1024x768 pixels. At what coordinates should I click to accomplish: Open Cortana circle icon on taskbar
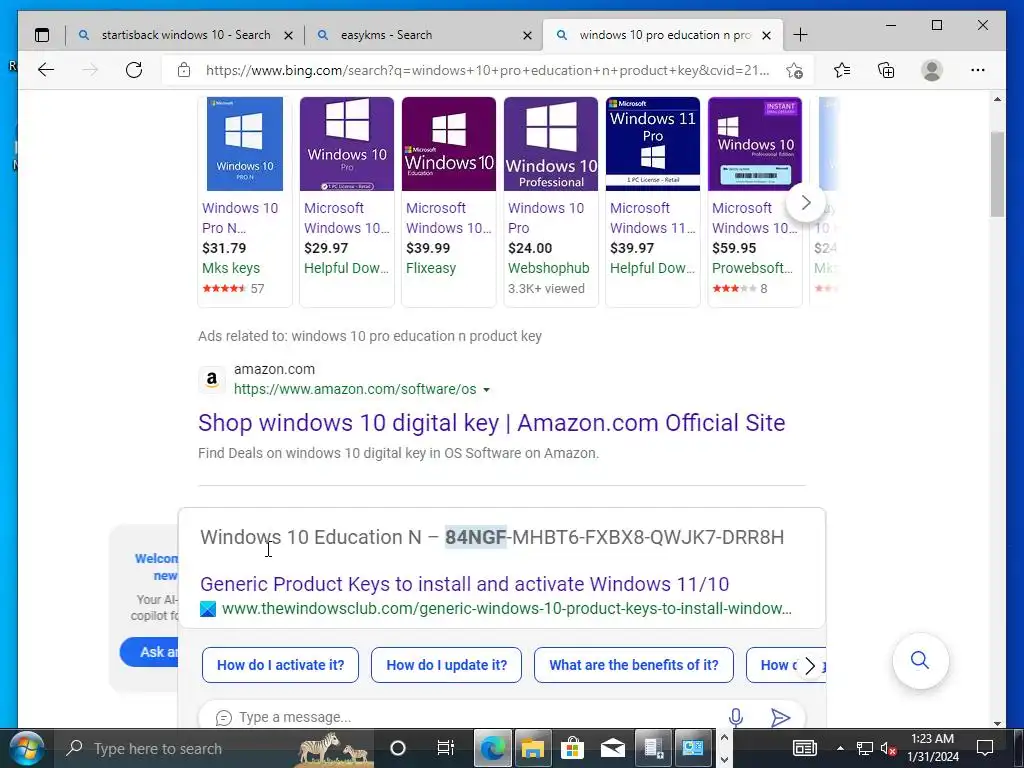coord(398,748)
